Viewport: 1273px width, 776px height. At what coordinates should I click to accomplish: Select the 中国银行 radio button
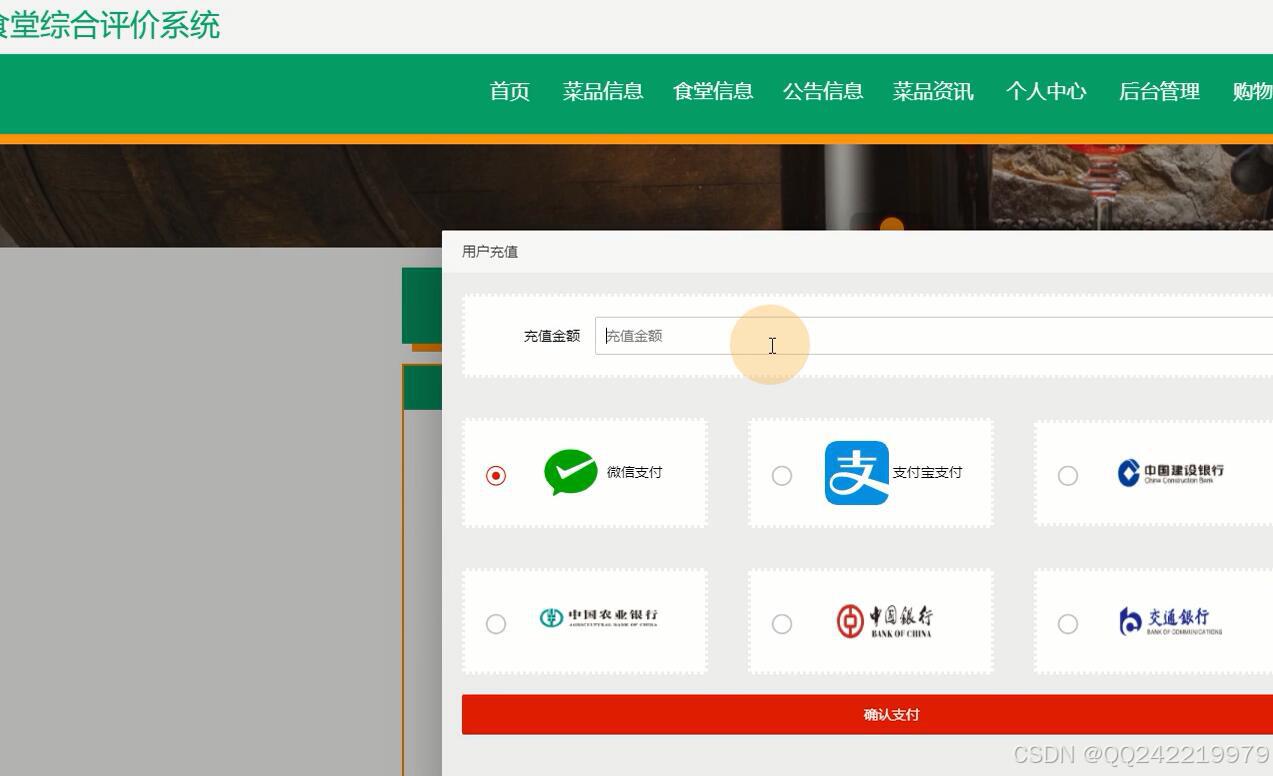point(782,623)
